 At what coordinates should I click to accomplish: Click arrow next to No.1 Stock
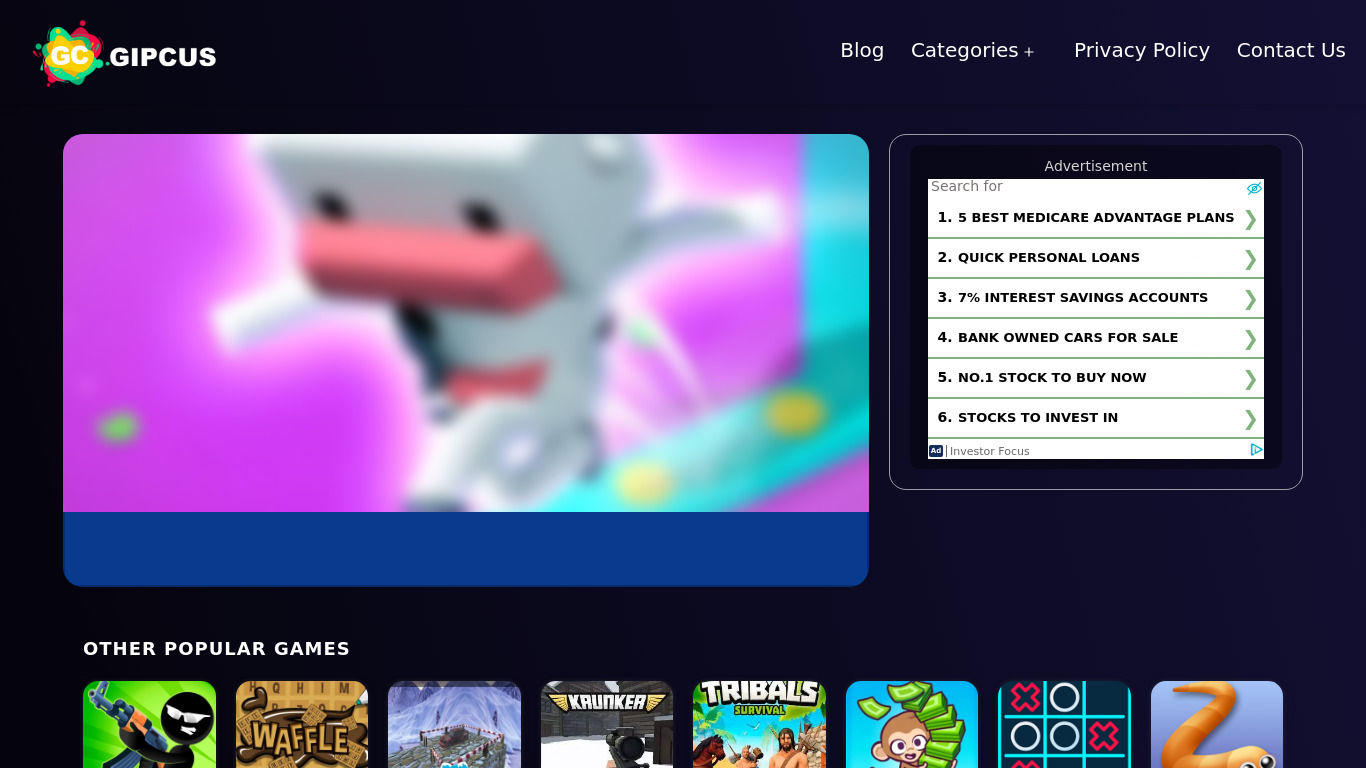click(1250, 379)
